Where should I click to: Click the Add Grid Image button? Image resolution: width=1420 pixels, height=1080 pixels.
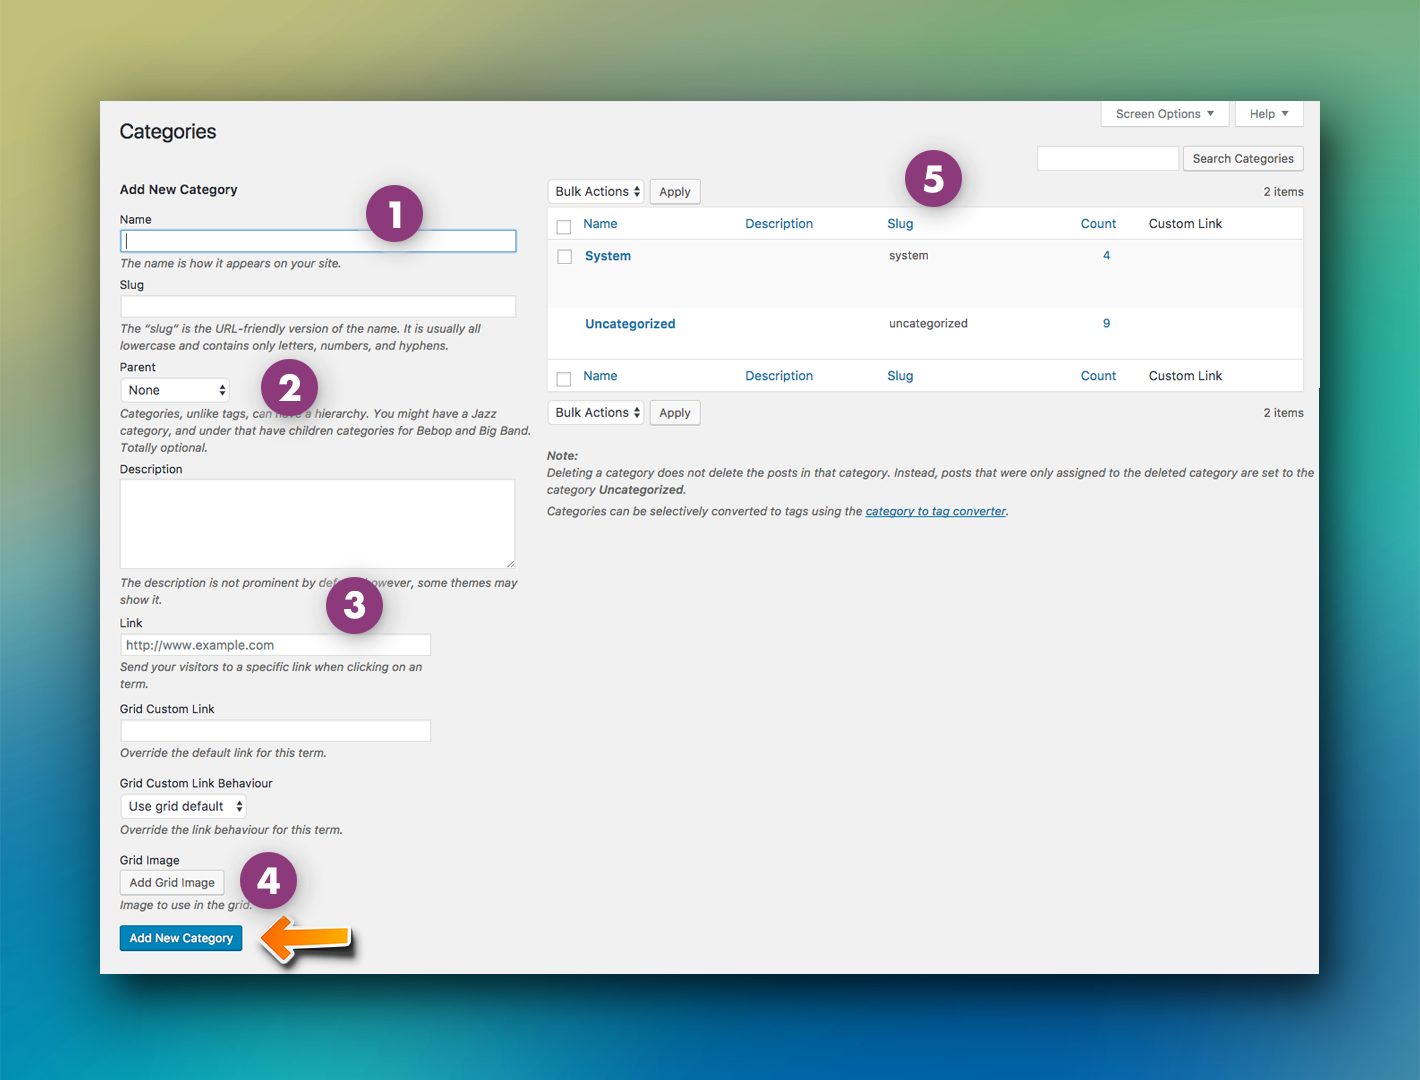pos(172,883)
